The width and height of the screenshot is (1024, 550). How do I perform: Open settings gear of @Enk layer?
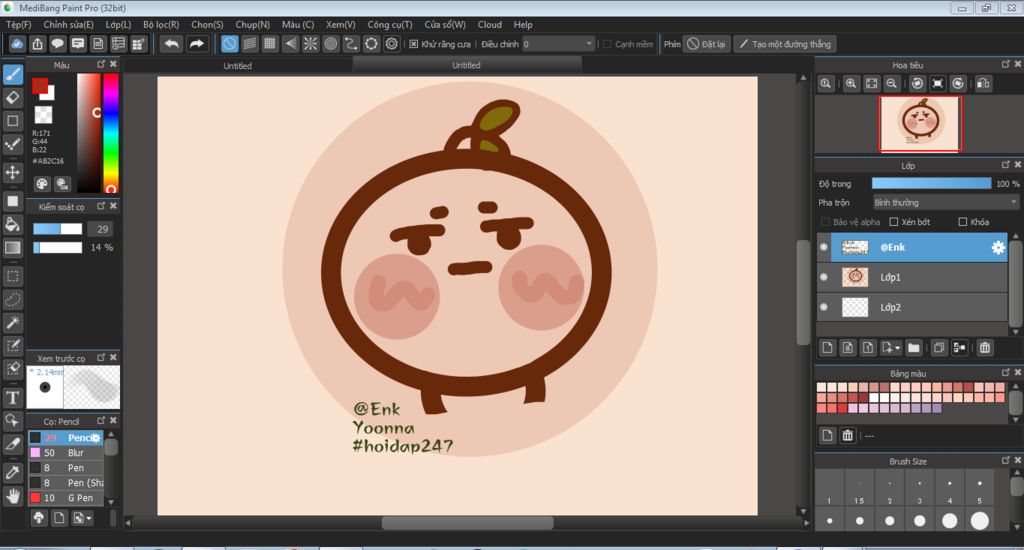point(998,248)
